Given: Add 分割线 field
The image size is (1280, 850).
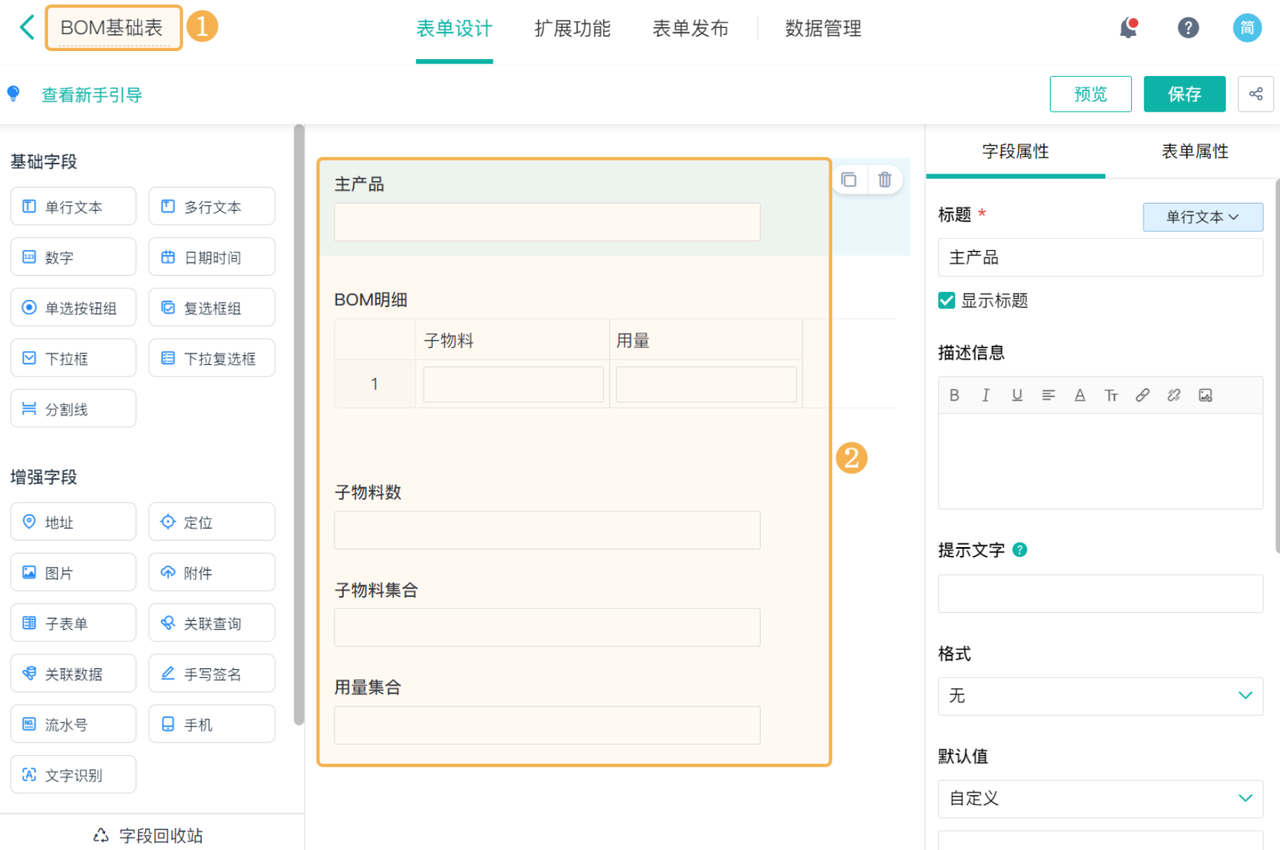Looking at the screenshot, I should tap(73, 409).
